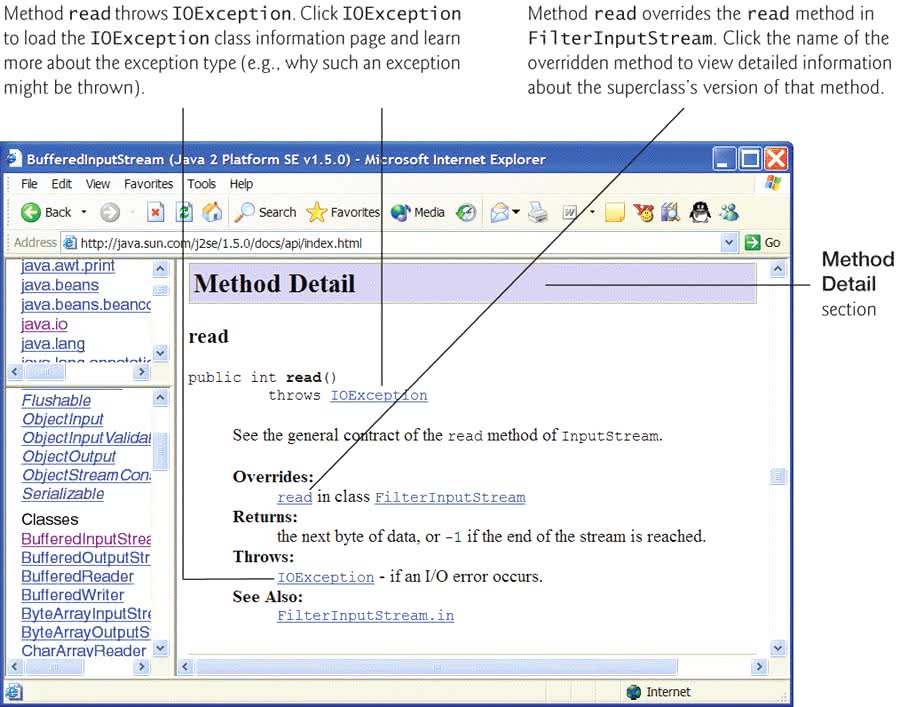Select the CharArrayReader class link

click(x=84, y=651)
